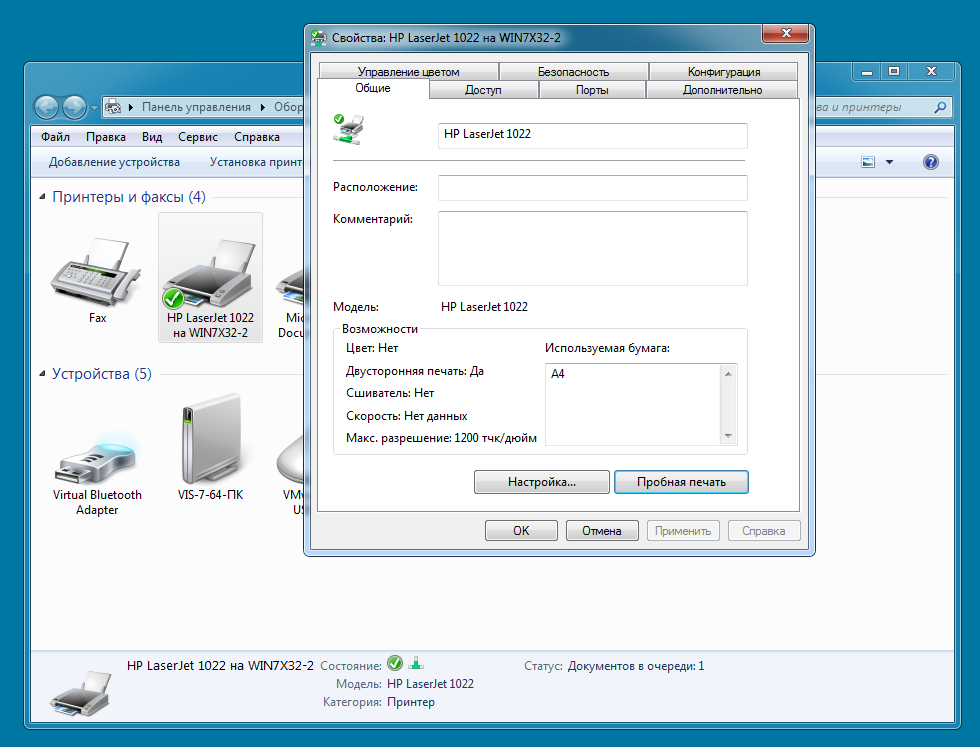The height and width of the screenshot is (747, 980).
Task: Click the disabled Применить button
Action: [683, 531]
